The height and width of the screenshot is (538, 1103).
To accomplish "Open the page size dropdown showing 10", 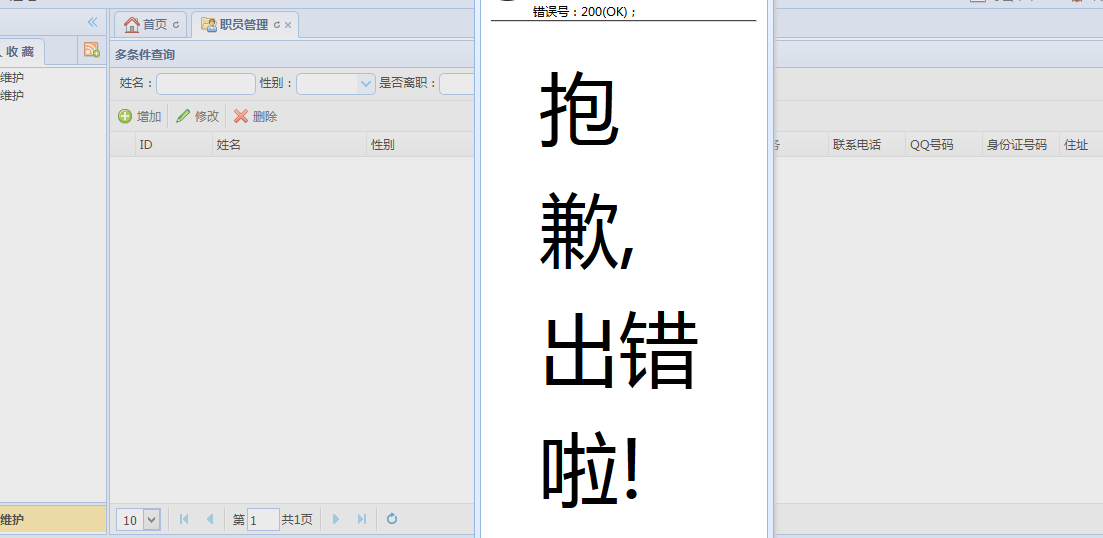I will (152, 520).
